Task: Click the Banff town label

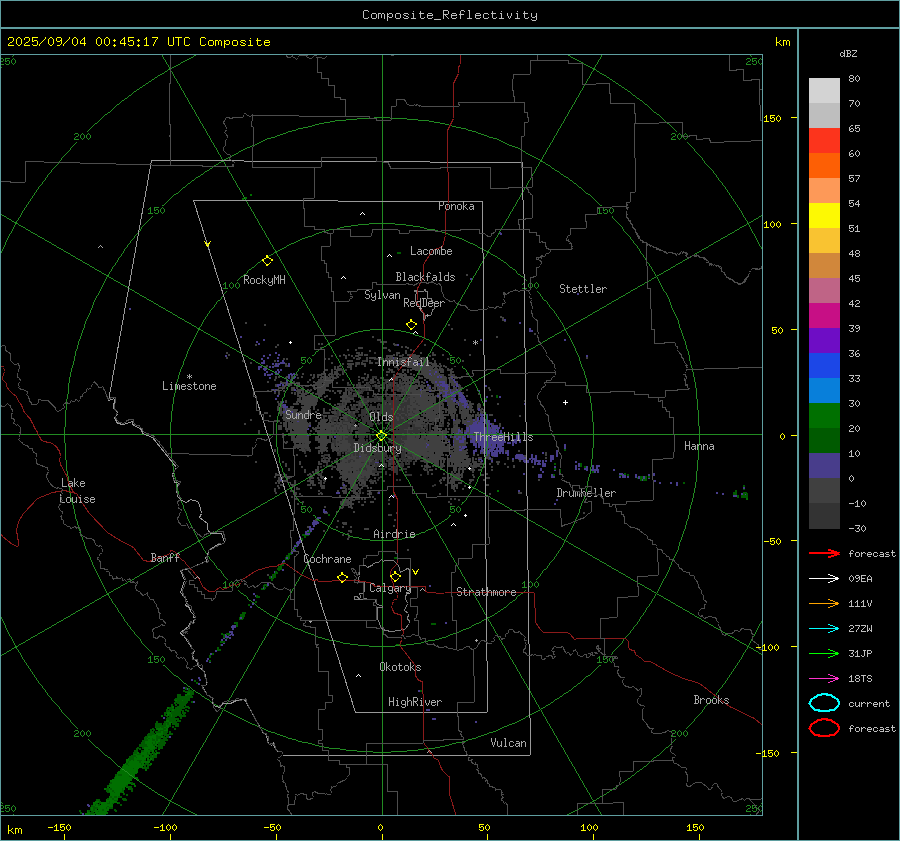Action: (165, 557)
